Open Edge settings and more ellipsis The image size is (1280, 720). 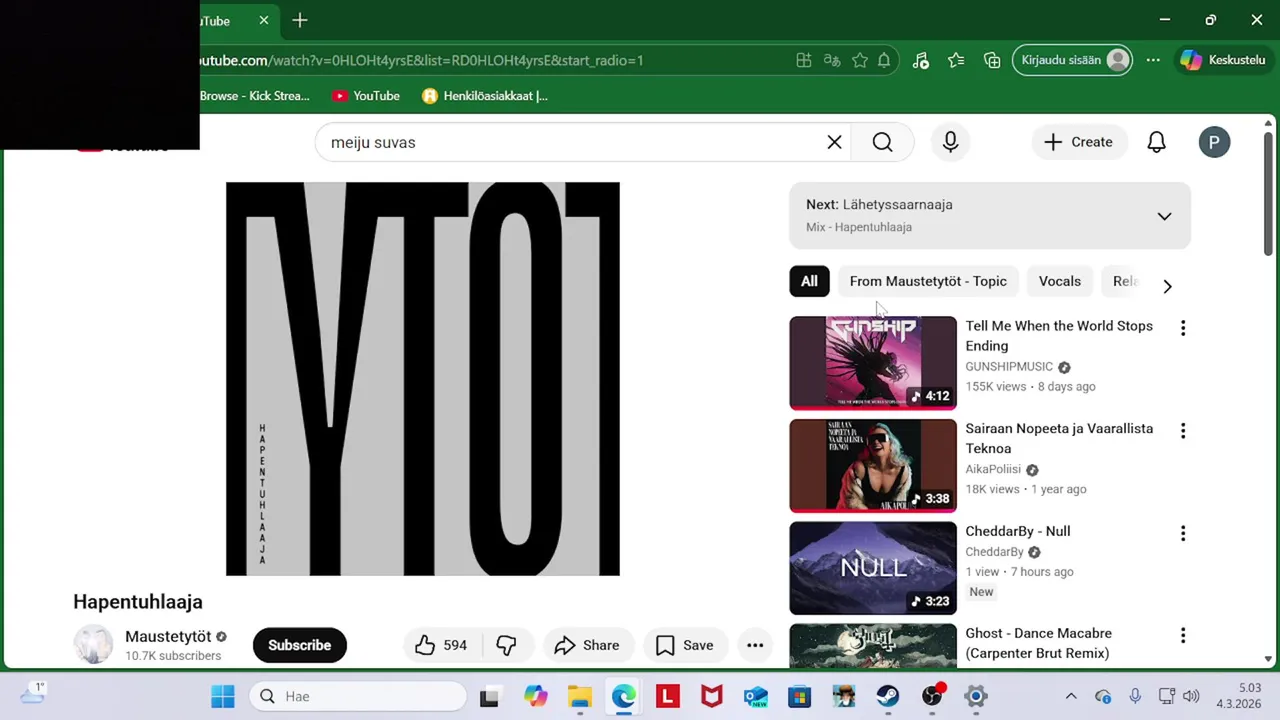1153,60
